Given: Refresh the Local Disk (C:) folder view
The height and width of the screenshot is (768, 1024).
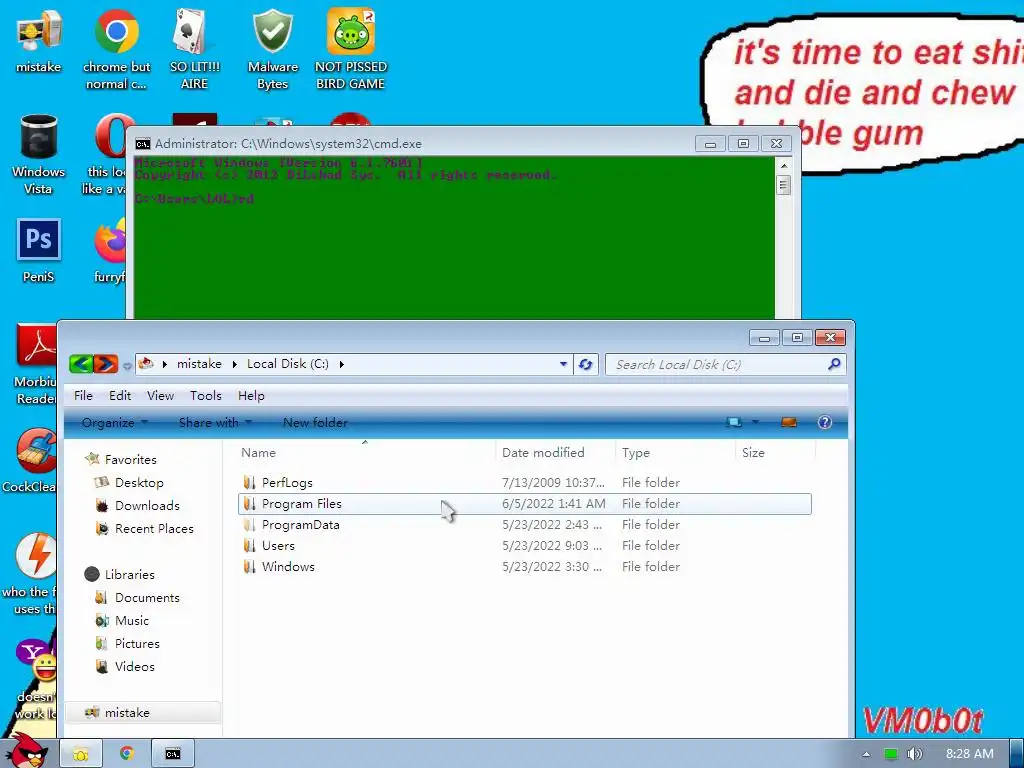Looking at the screenshot, I should click(x=585, y=364).
